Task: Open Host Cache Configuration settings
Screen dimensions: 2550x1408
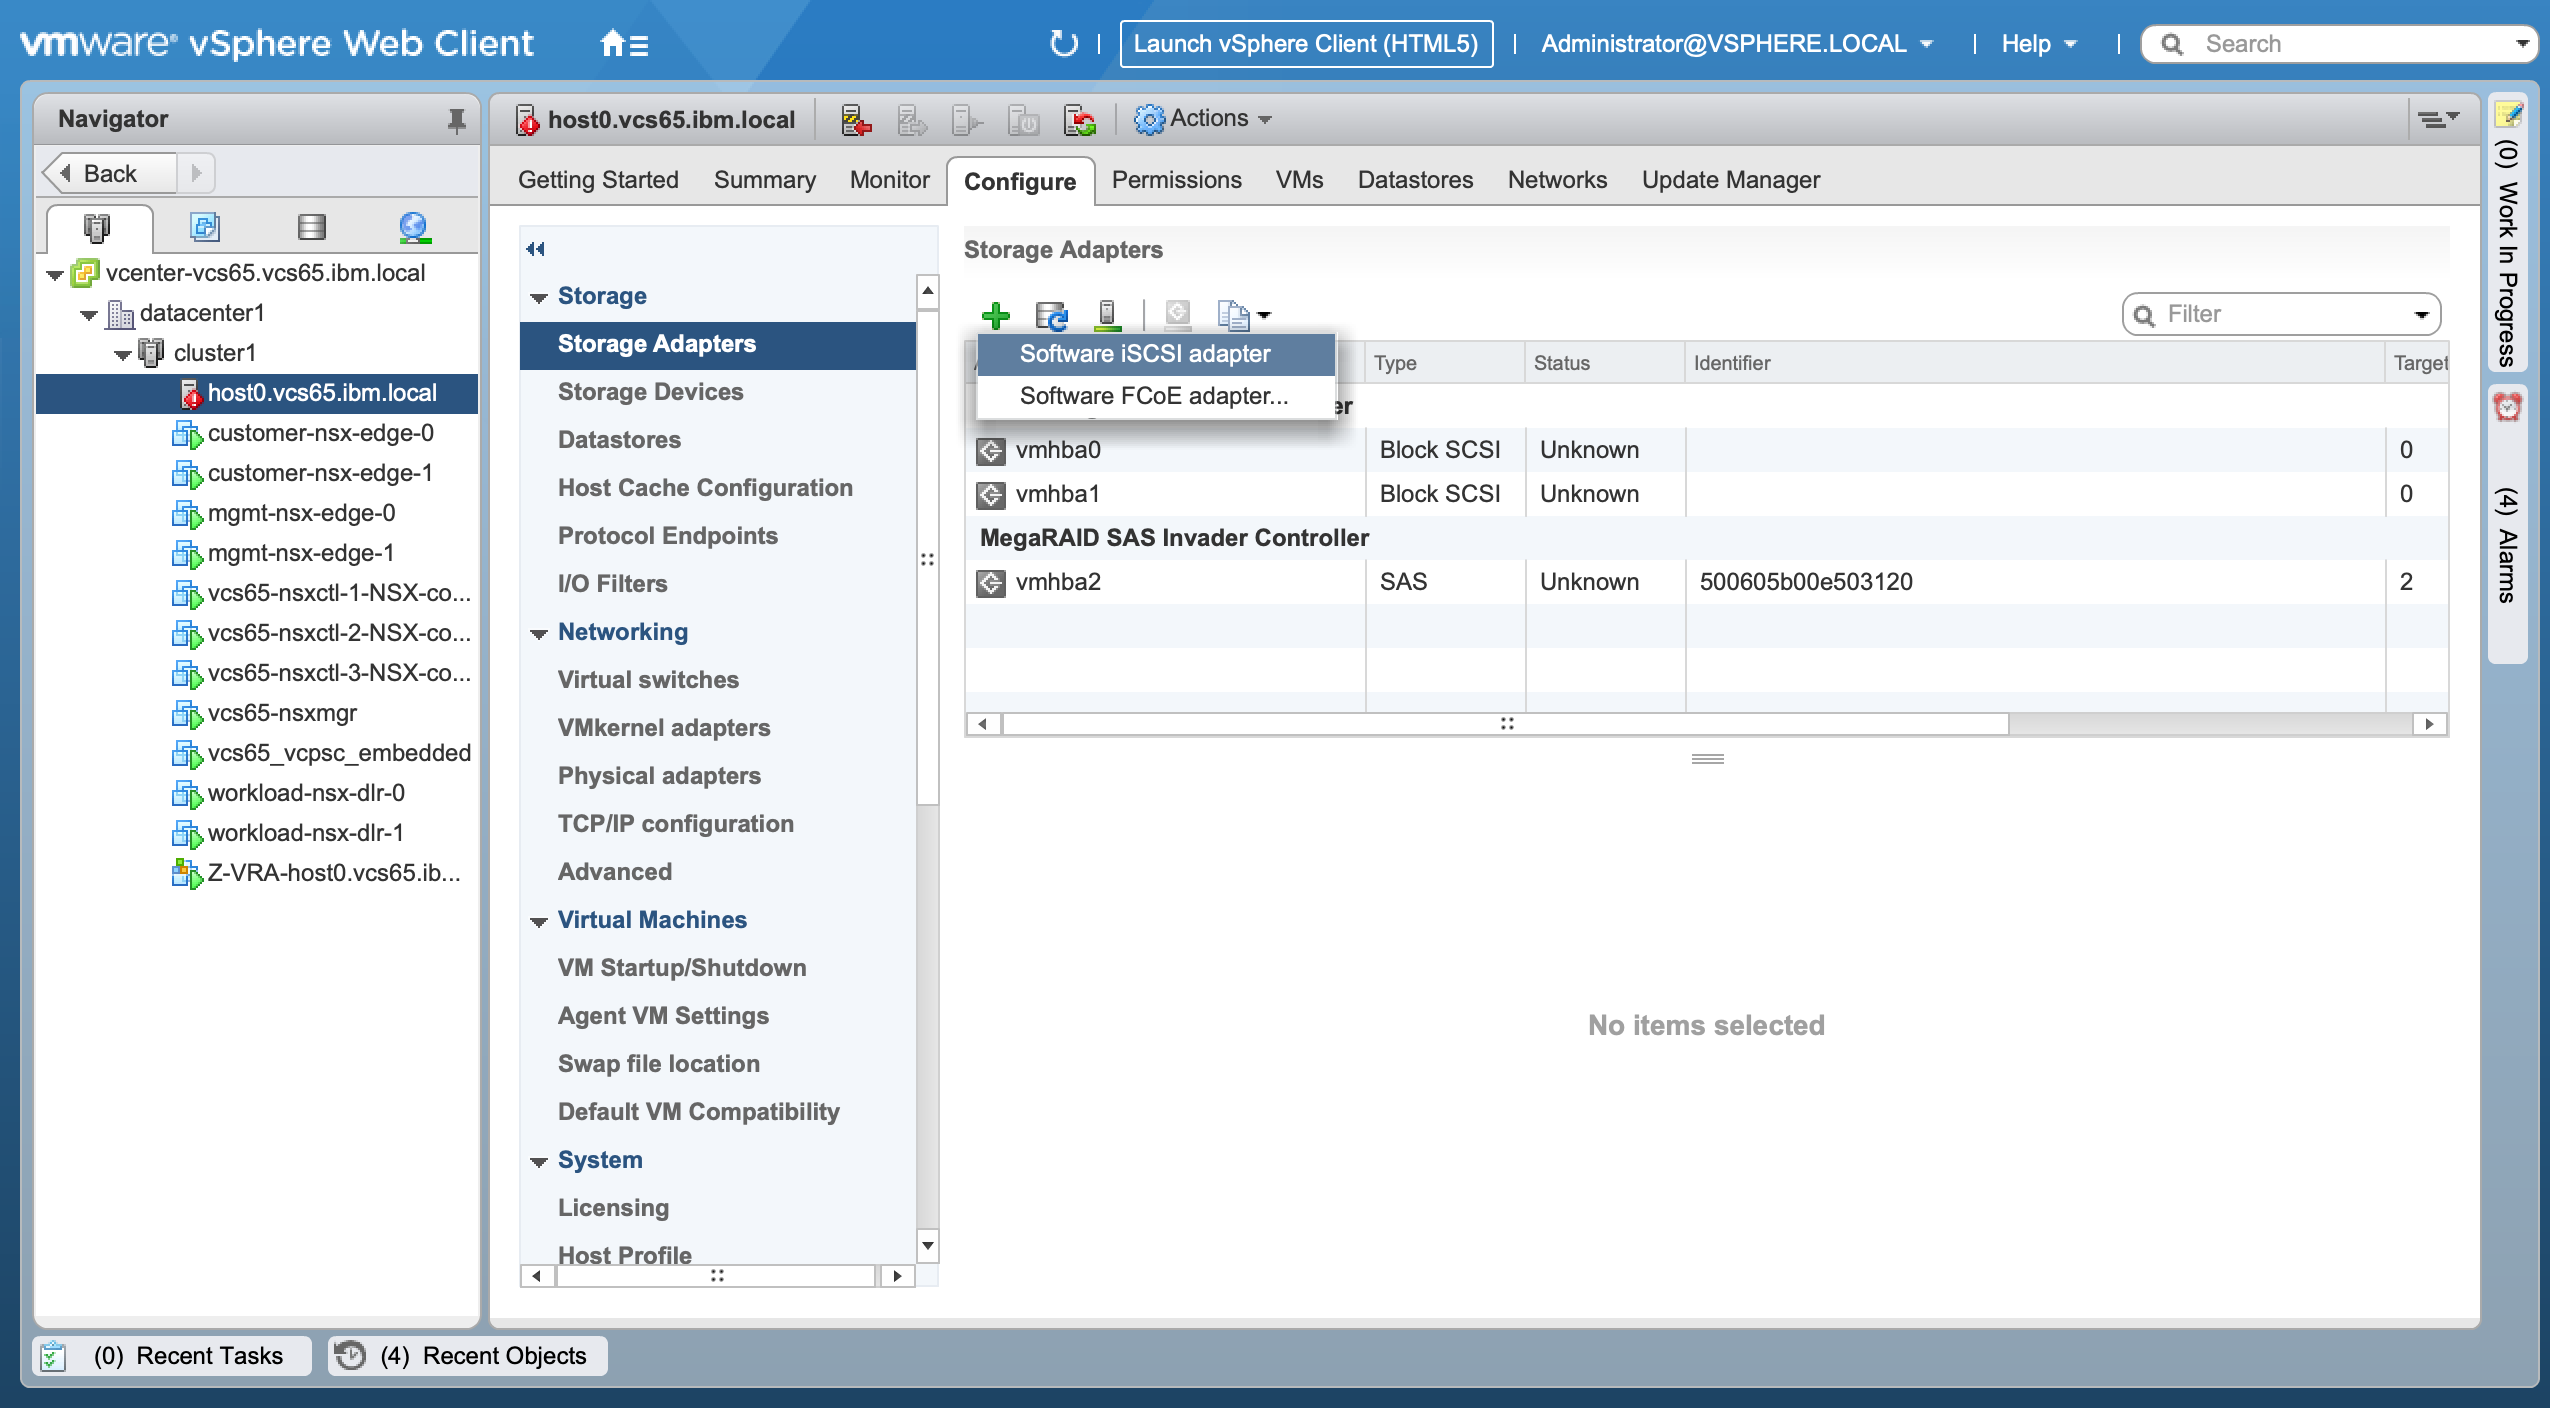Action: click(705, 488)
